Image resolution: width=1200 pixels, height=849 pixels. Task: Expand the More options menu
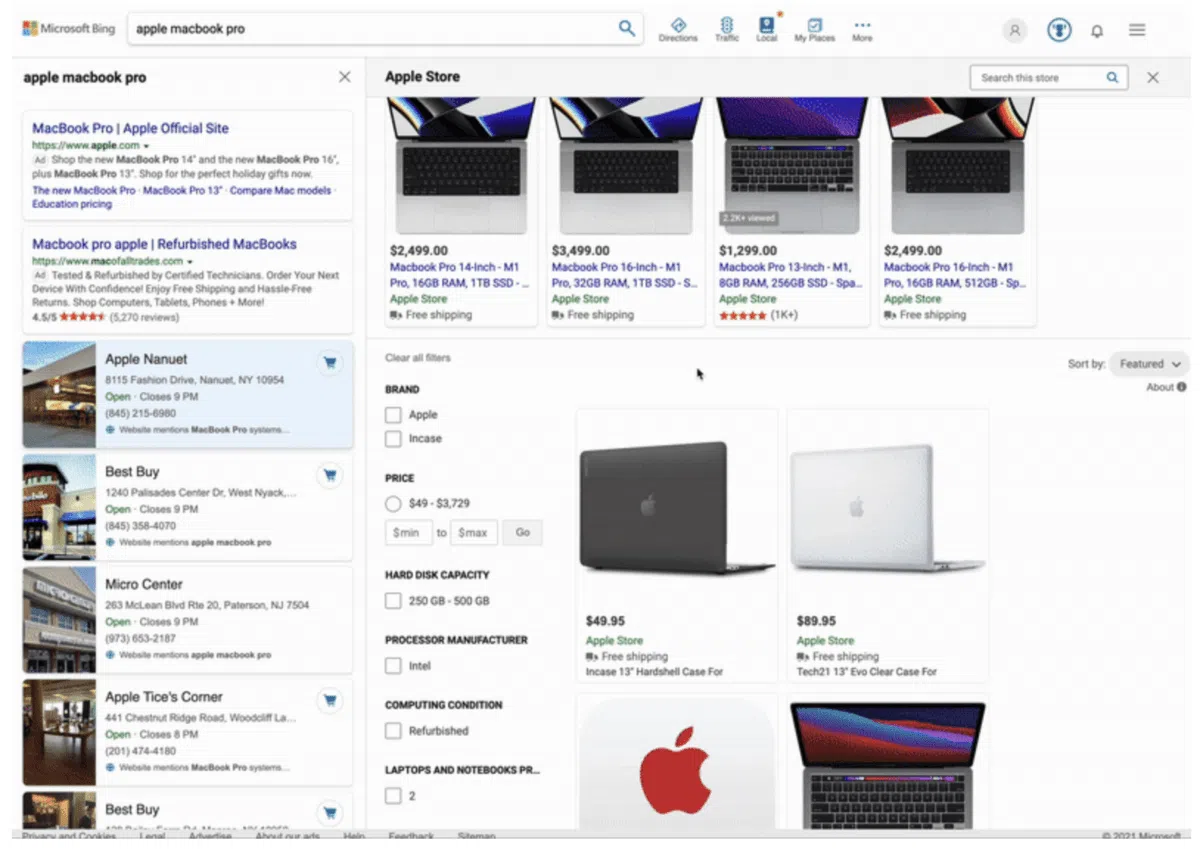coord(862,28)
